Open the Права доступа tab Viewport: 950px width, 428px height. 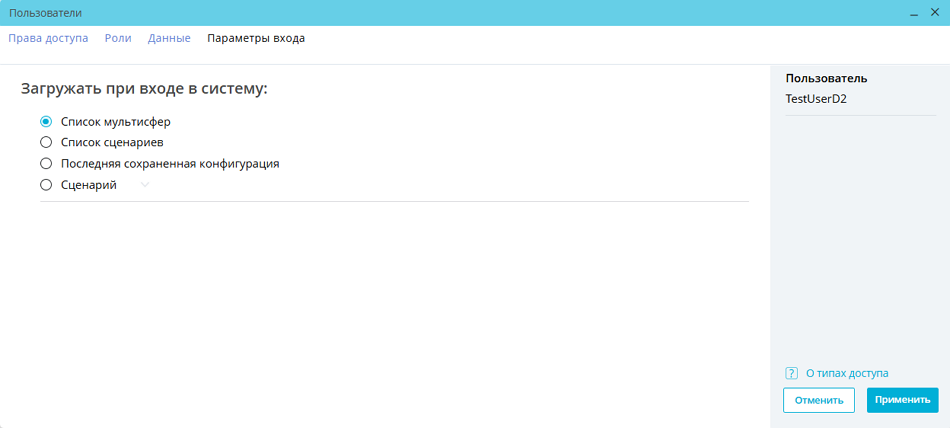(48, 38)
